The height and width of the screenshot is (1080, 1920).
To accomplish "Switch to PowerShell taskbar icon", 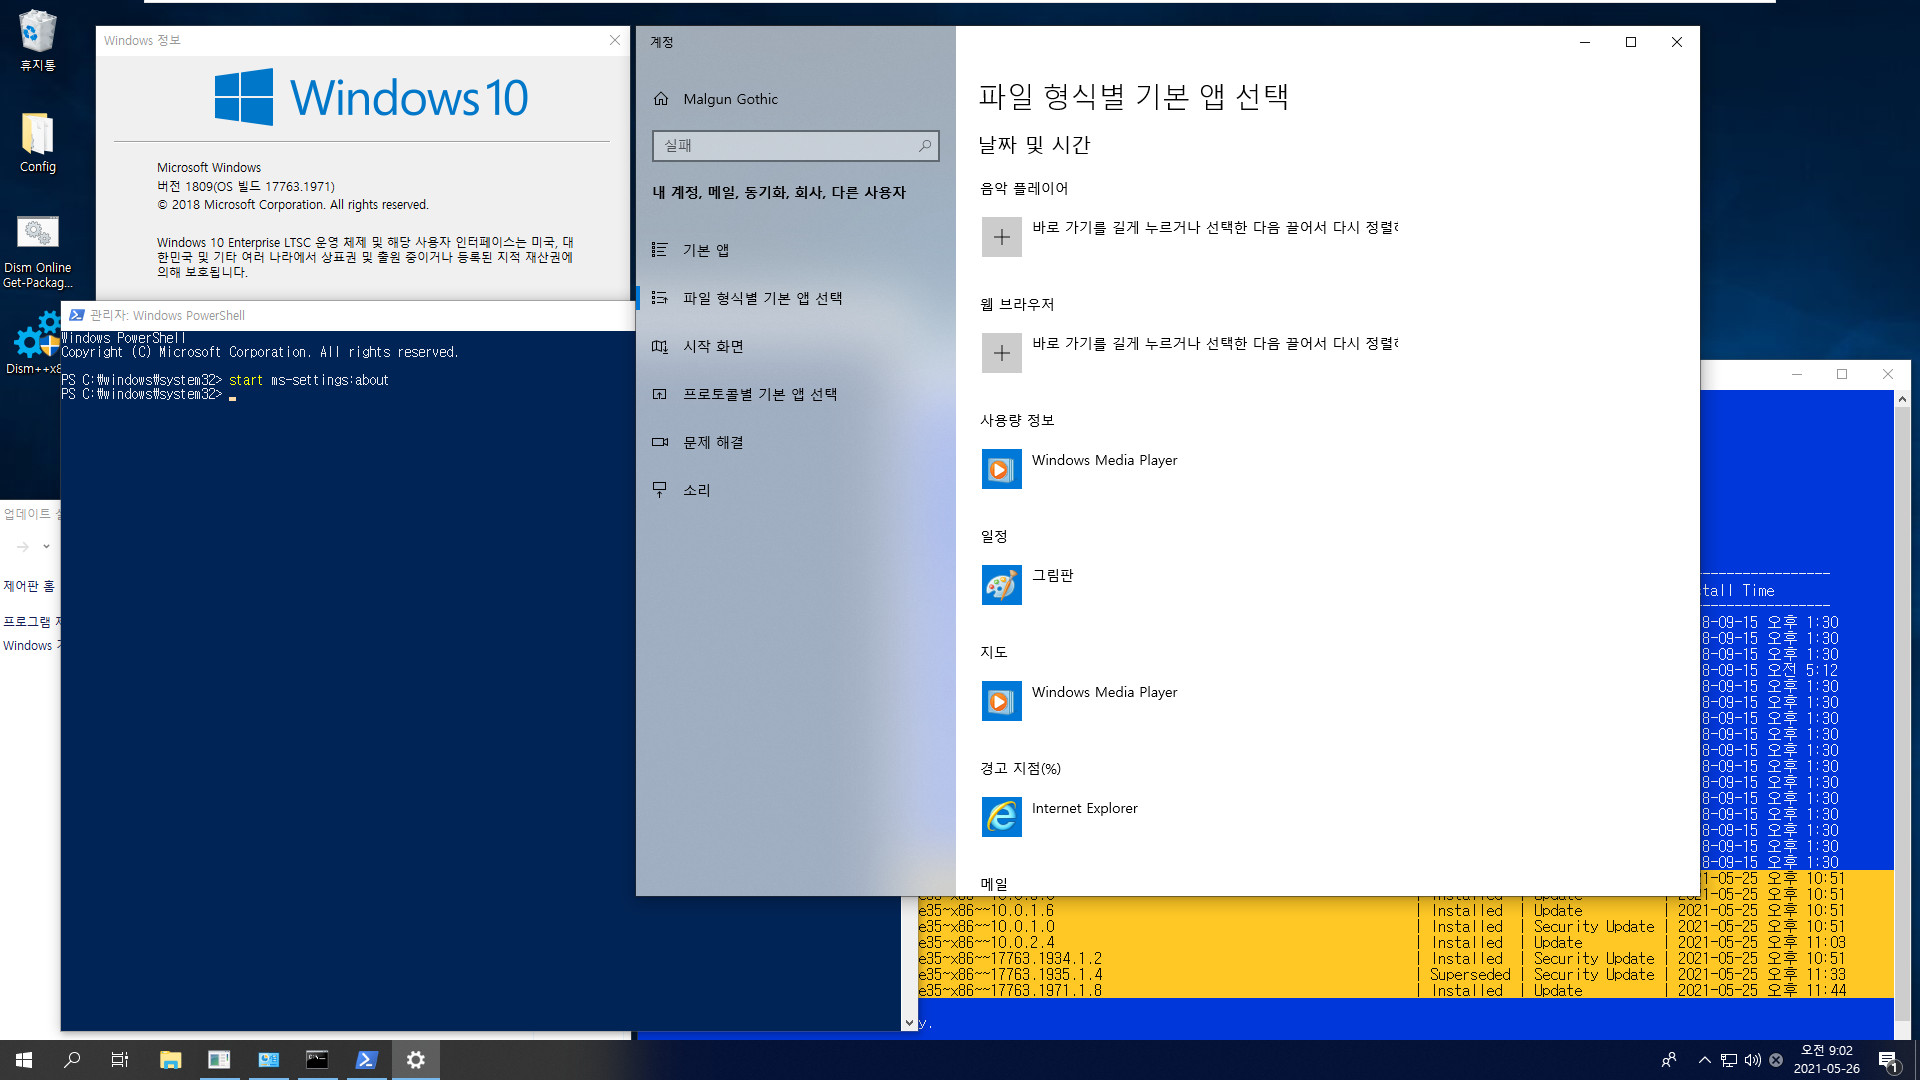I will click(366, 1060).
